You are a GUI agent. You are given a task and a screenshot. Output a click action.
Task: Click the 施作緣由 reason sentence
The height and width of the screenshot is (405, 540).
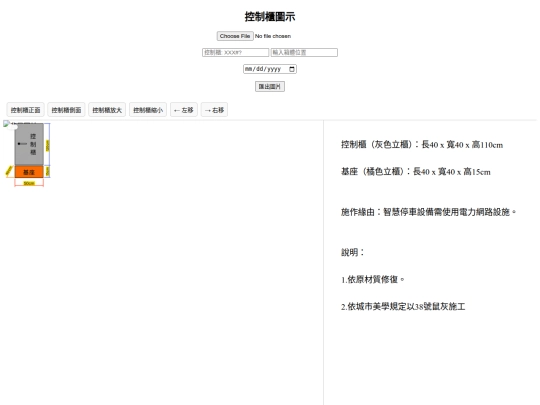coord(428,212)
